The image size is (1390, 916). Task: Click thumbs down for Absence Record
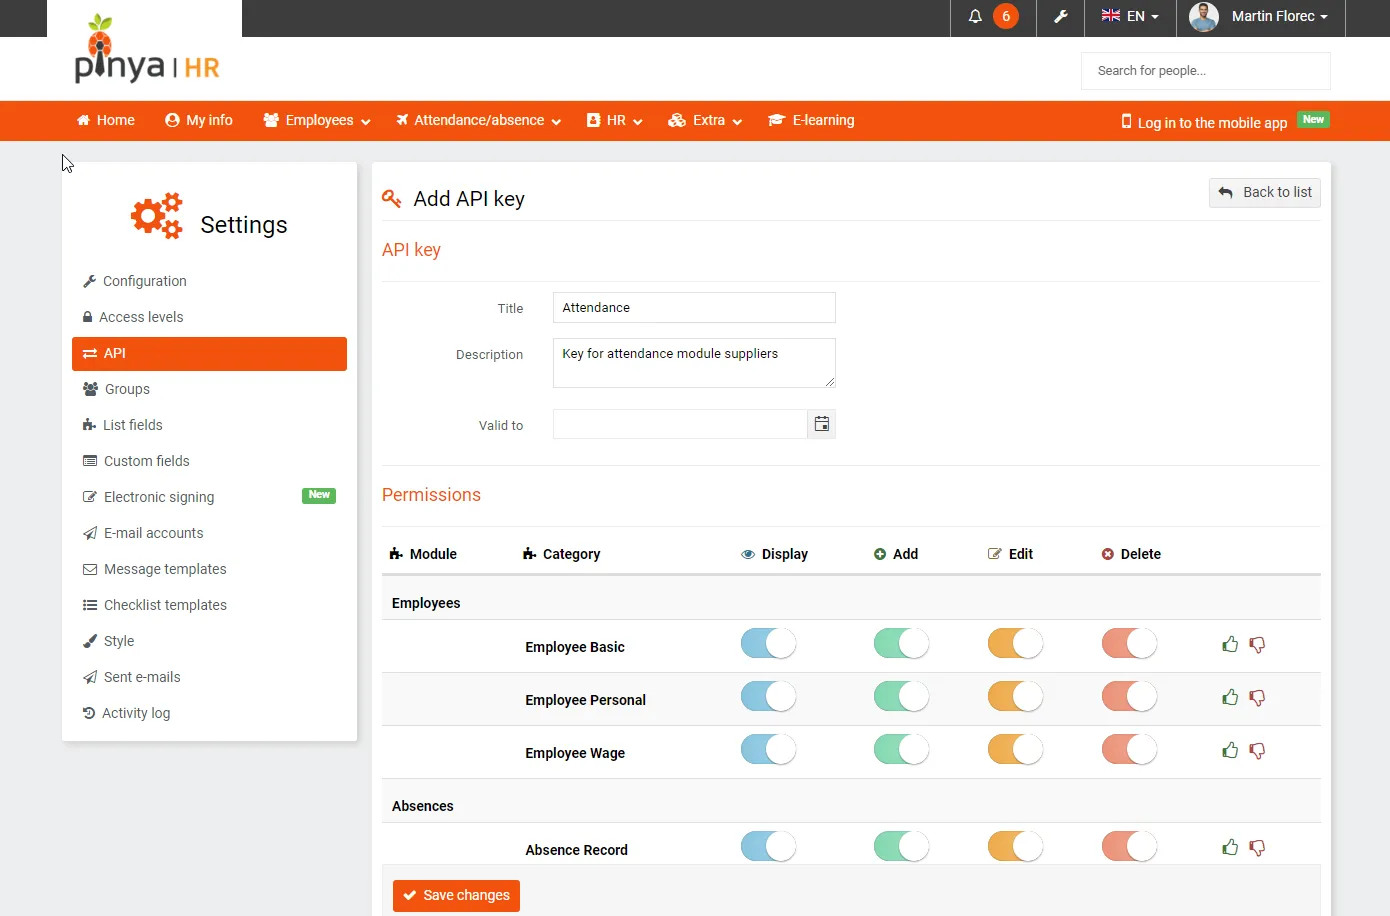1257,848
